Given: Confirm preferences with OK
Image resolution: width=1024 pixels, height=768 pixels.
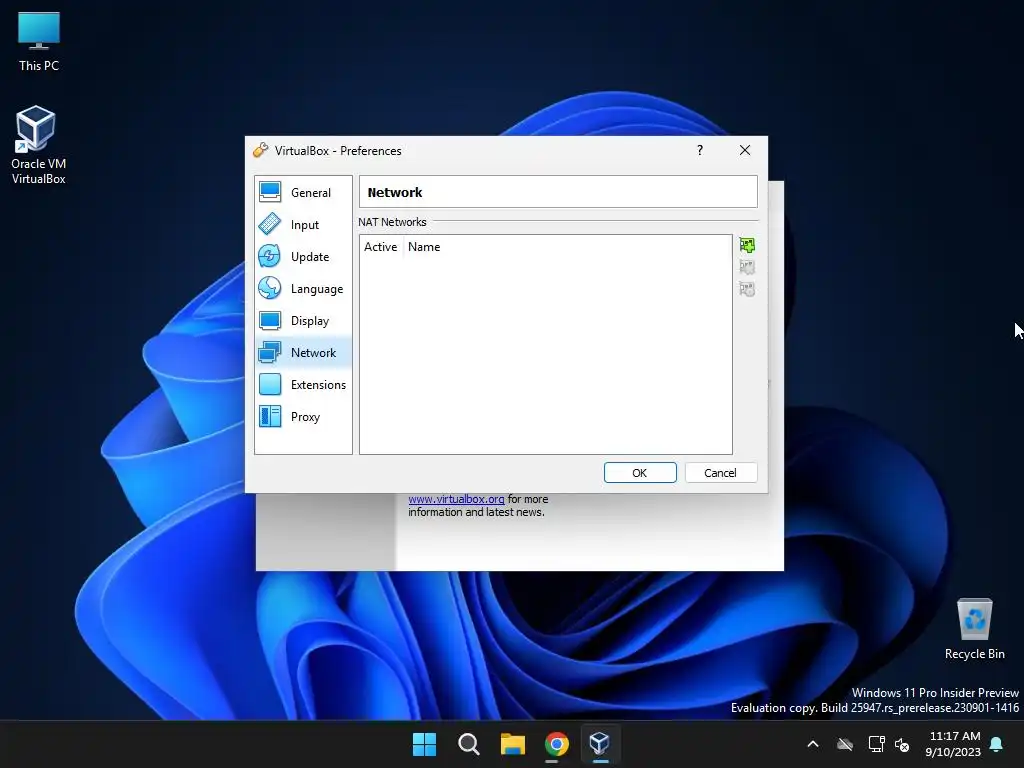Looking at the screenshot, I should (x=640, y=473).
